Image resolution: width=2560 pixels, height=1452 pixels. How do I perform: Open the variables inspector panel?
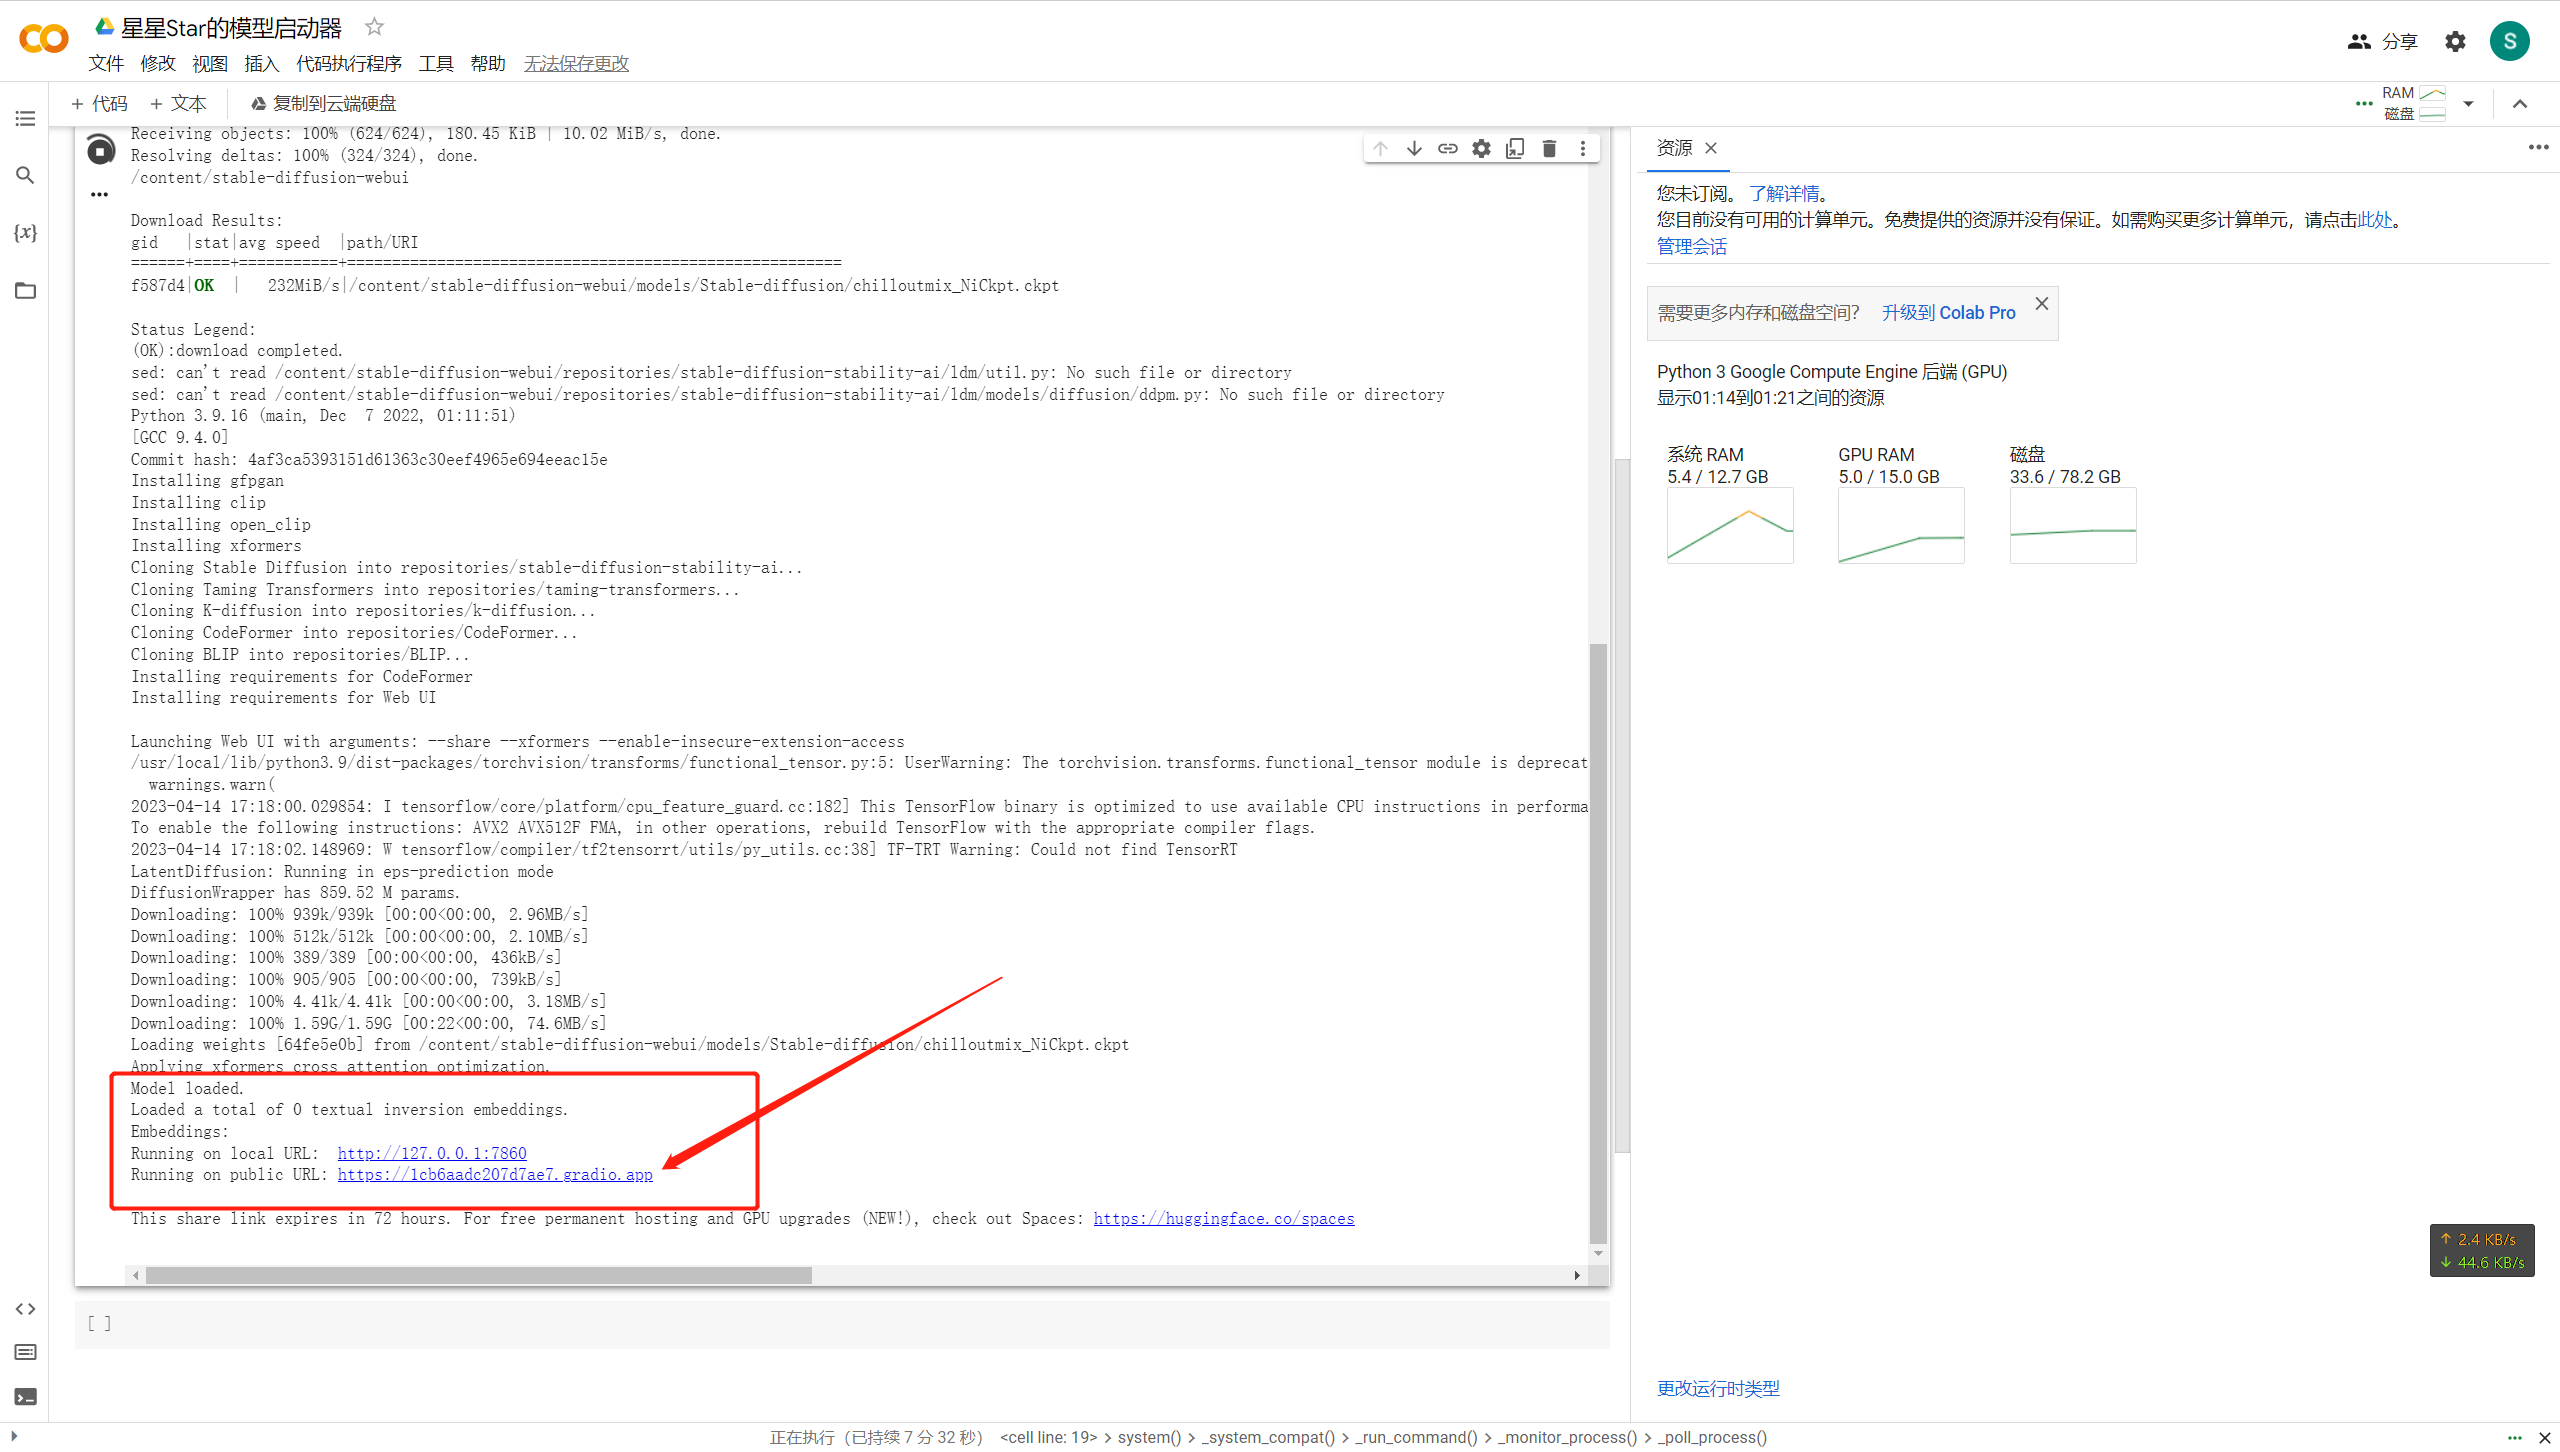click(25, 233)
